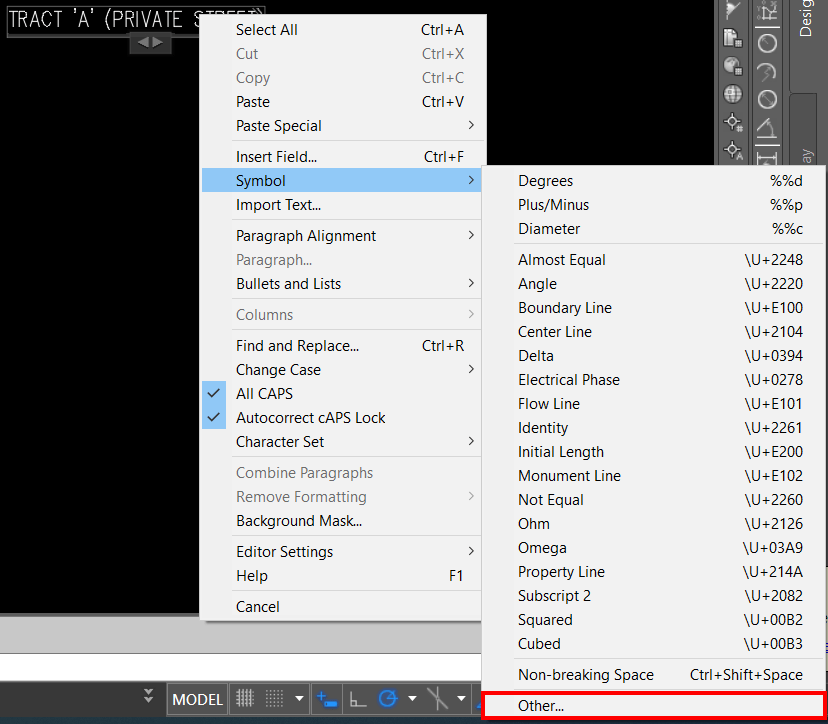Click the crosshair point with letter A icon

click(x=732, y=151)
